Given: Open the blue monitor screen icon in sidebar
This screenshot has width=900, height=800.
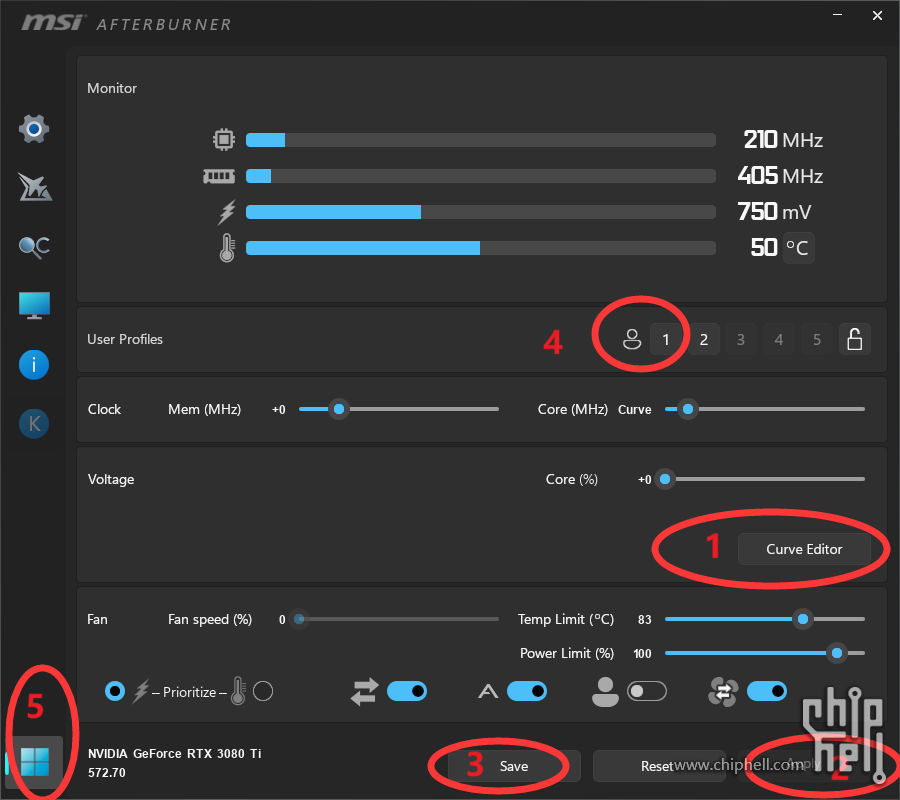Looking at the screenshot, I should 34,305.
